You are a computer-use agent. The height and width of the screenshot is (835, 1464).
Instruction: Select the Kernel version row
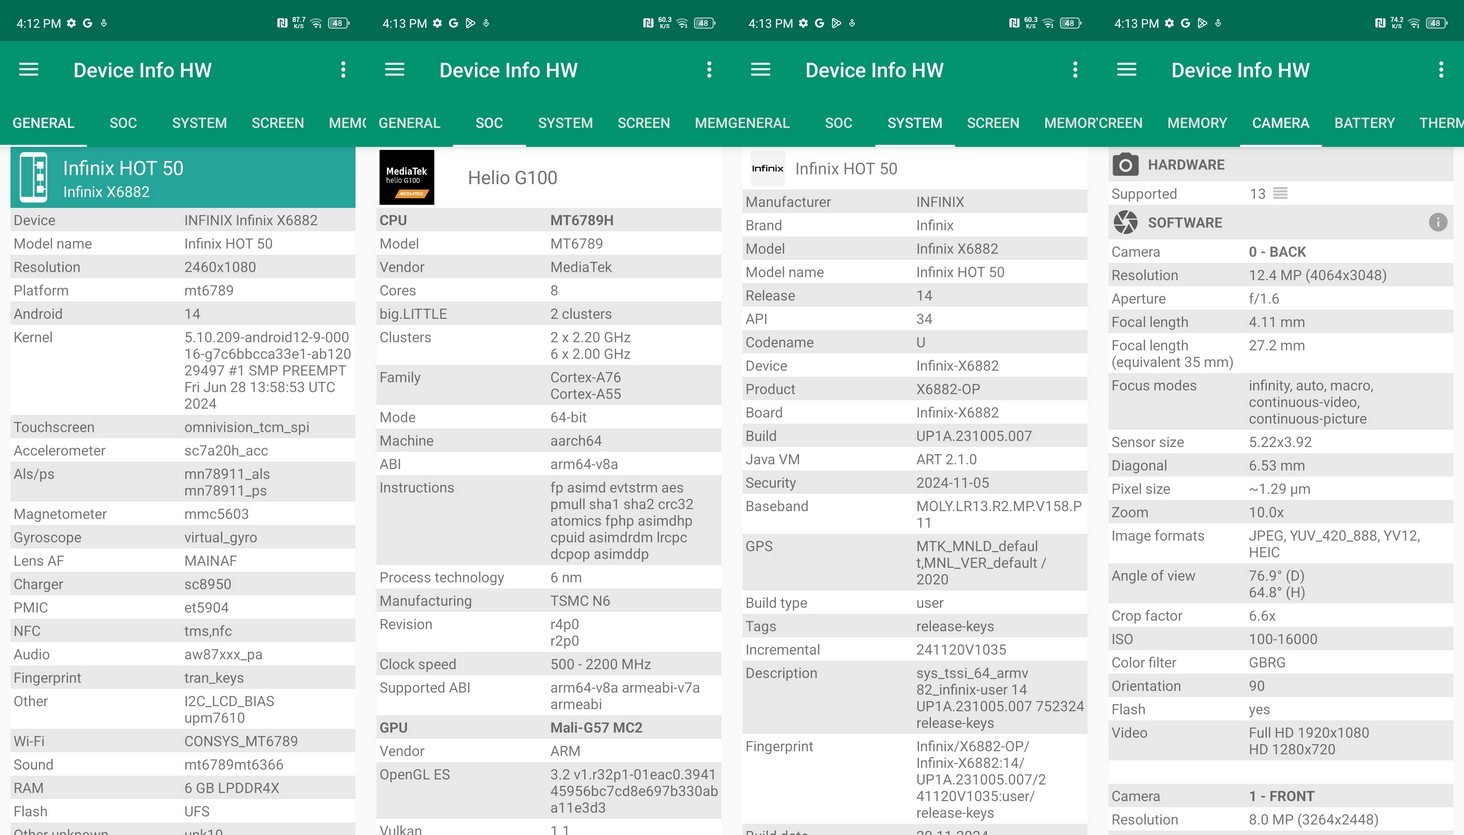tap(183, 370)
